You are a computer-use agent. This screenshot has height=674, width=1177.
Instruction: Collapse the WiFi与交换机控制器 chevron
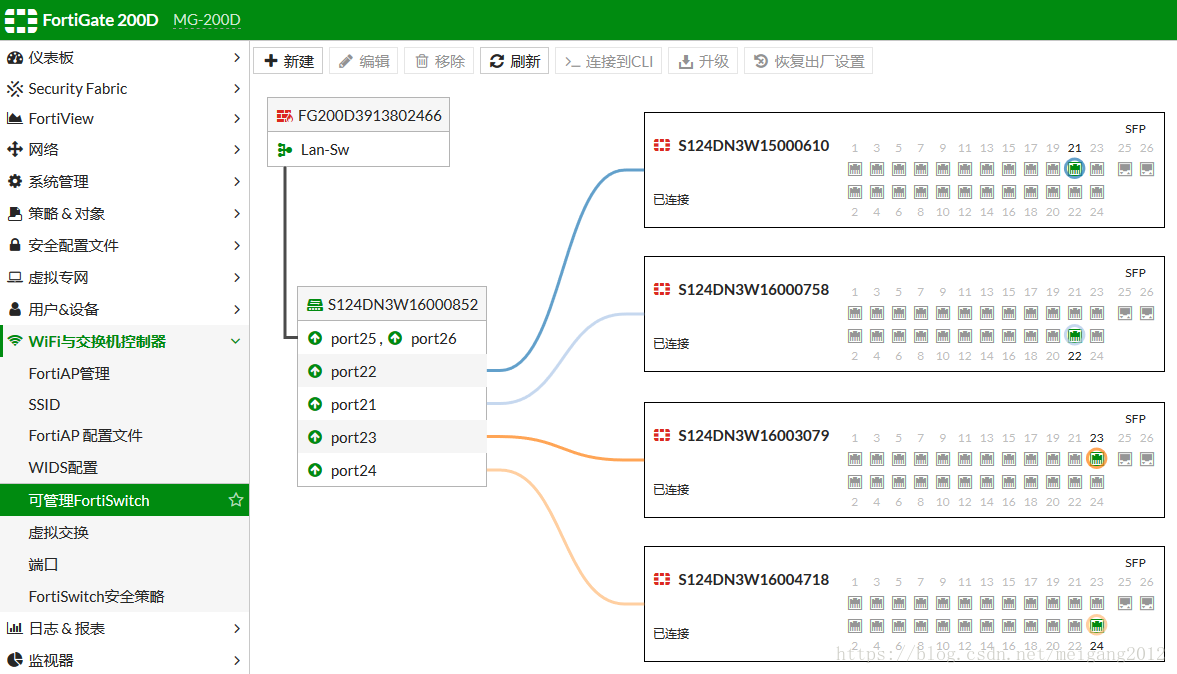[236, 341]
